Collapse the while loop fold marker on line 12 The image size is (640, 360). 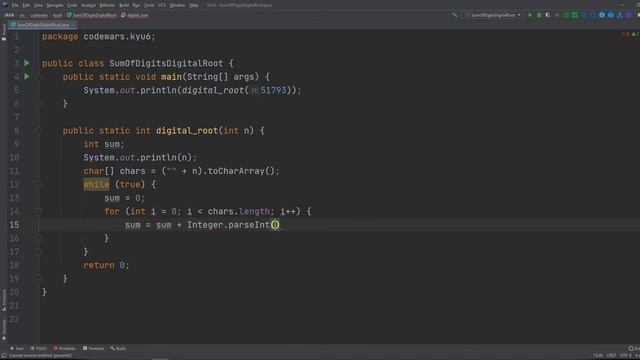click(x=38, y=184)
